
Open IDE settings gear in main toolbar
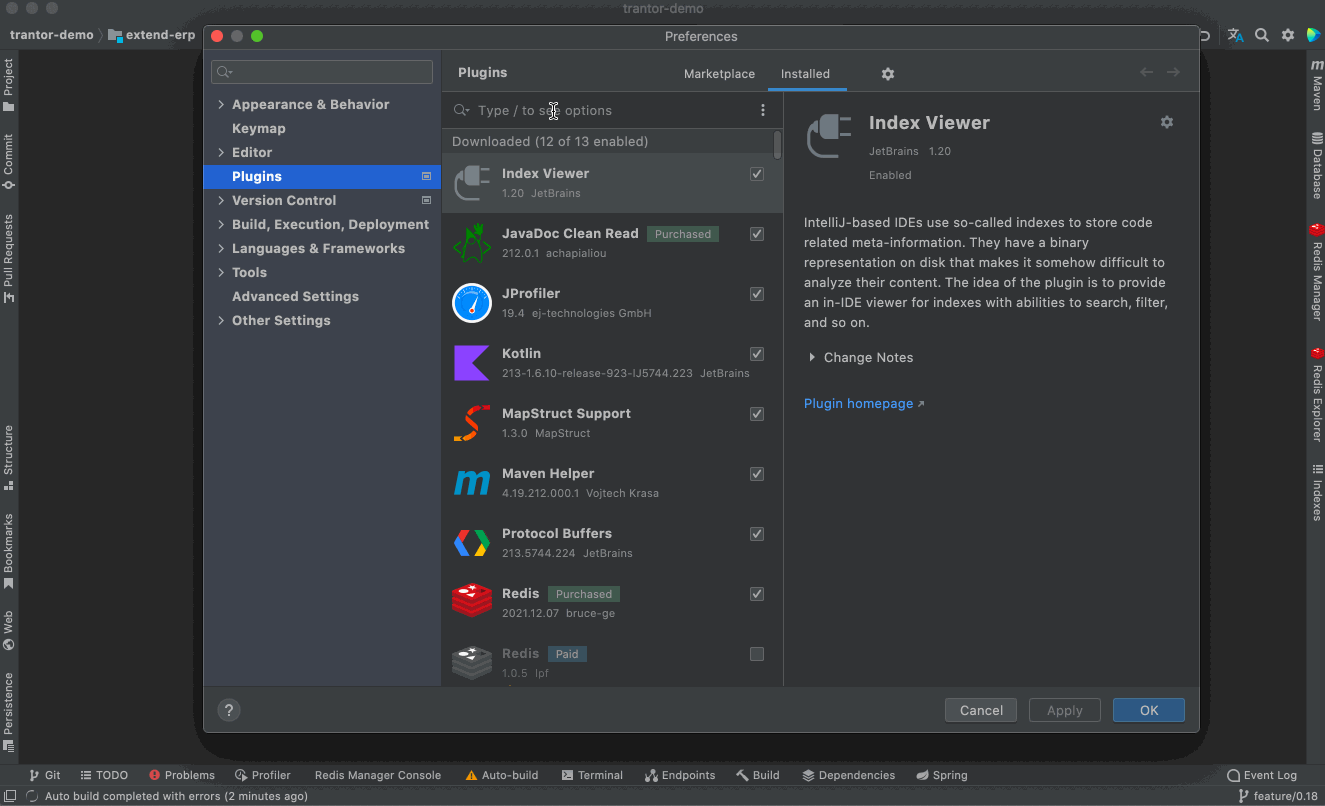(1288, 35)
